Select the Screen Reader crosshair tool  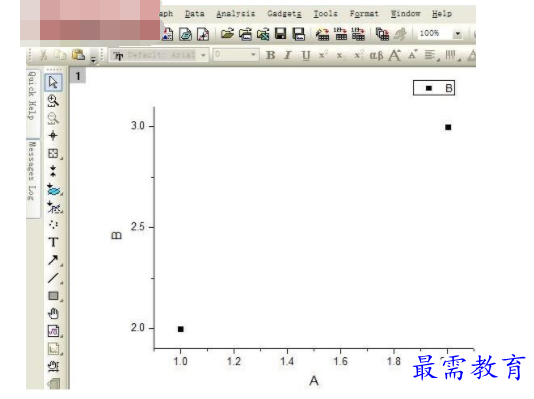click(x=53, y=135)
